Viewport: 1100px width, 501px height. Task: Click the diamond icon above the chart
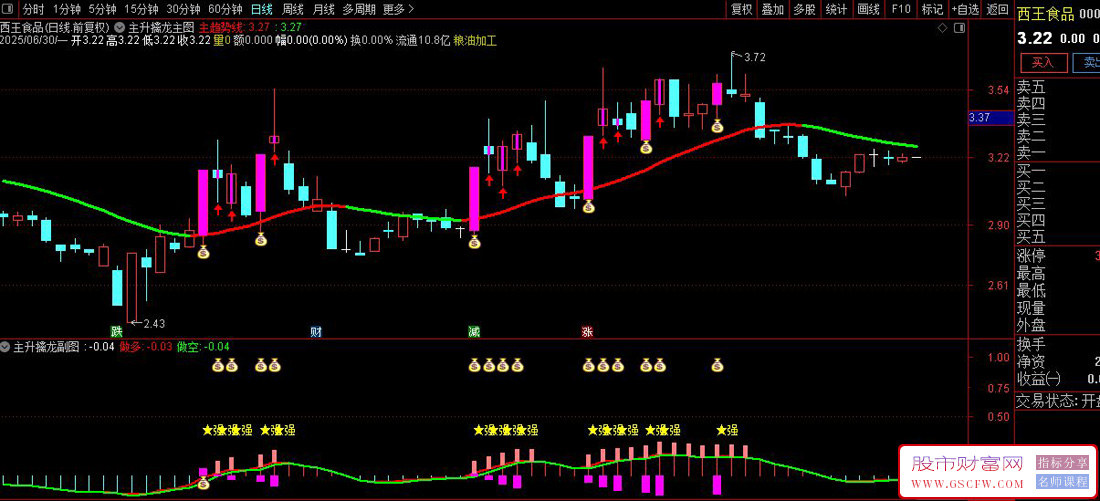coord(942,28)
